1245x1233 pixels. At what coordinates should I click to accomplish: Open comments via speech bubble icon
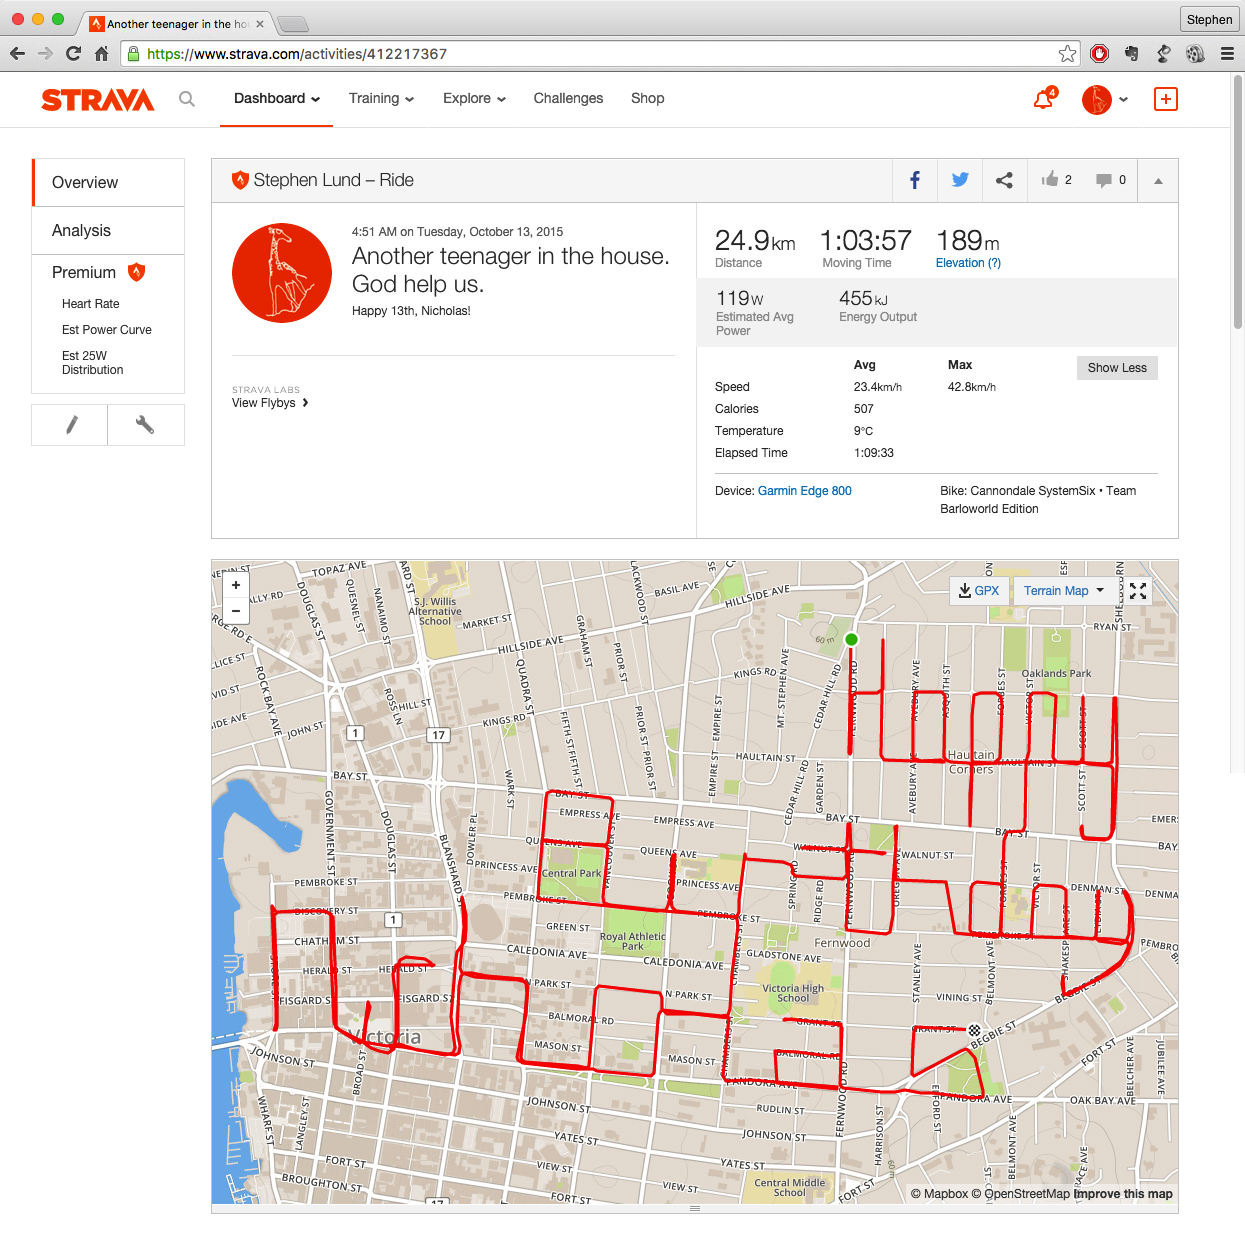pyautogui.click(x=1104, y=180)
